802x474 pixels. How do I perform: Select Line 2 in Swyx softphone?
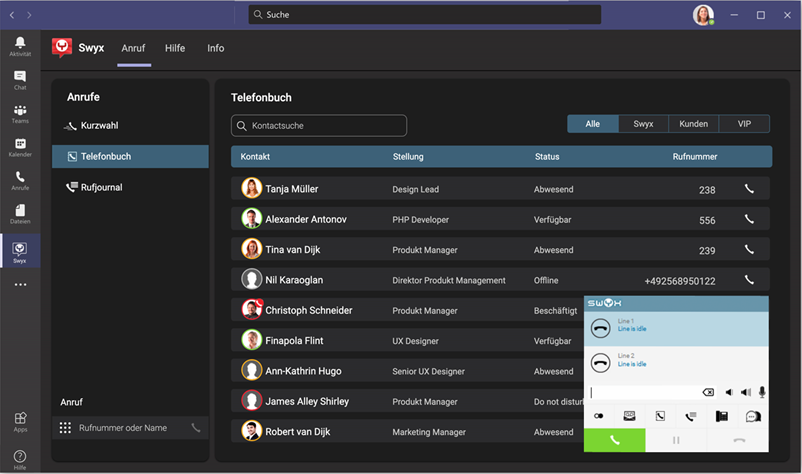pos(676,363)
